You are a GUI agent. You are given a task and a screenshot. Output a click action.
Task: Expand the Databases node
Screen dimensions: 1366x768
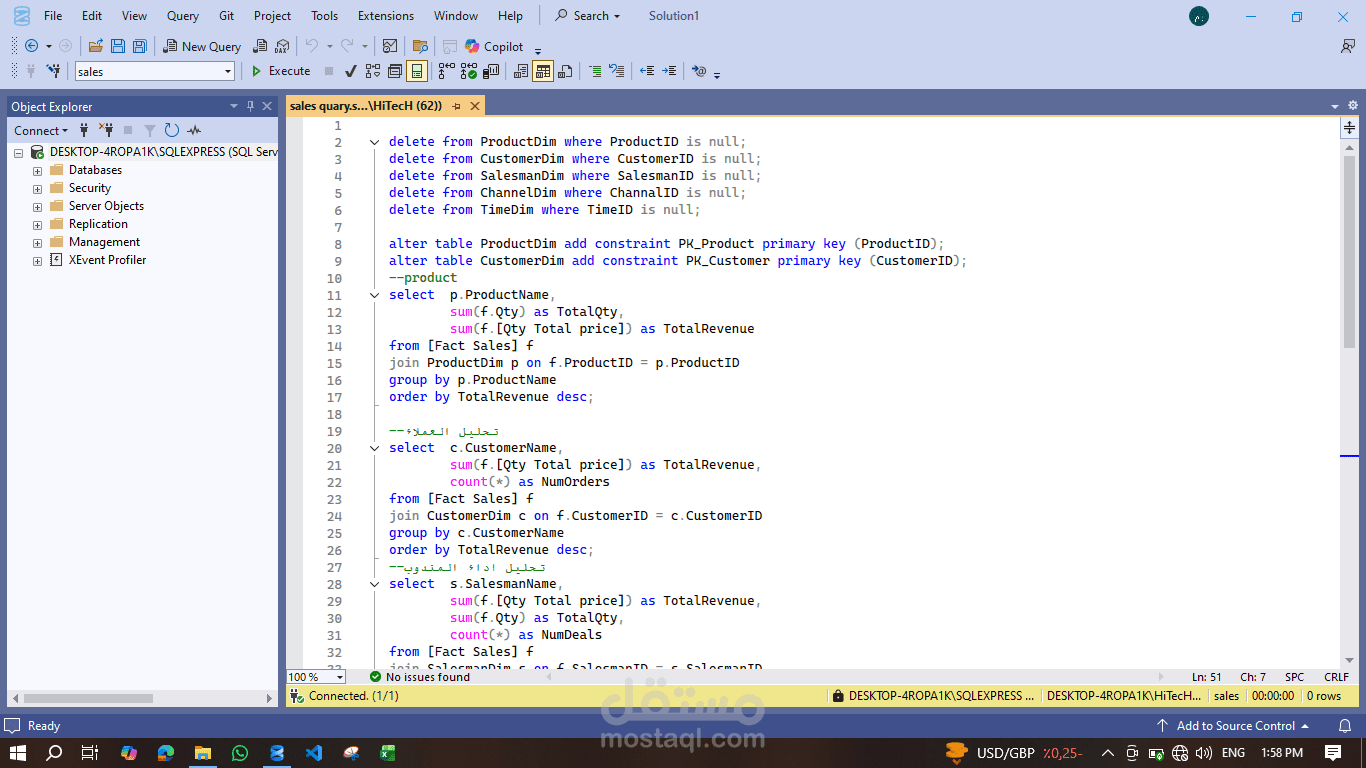(37, 171)
